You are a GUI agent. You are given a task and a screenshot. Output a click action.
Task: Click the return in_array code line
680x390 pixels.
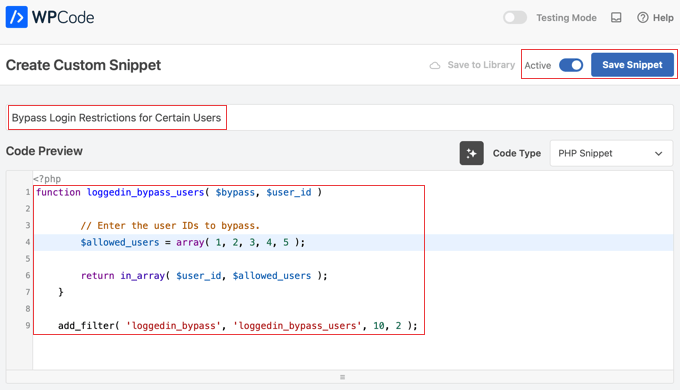(x=204, y=275)
